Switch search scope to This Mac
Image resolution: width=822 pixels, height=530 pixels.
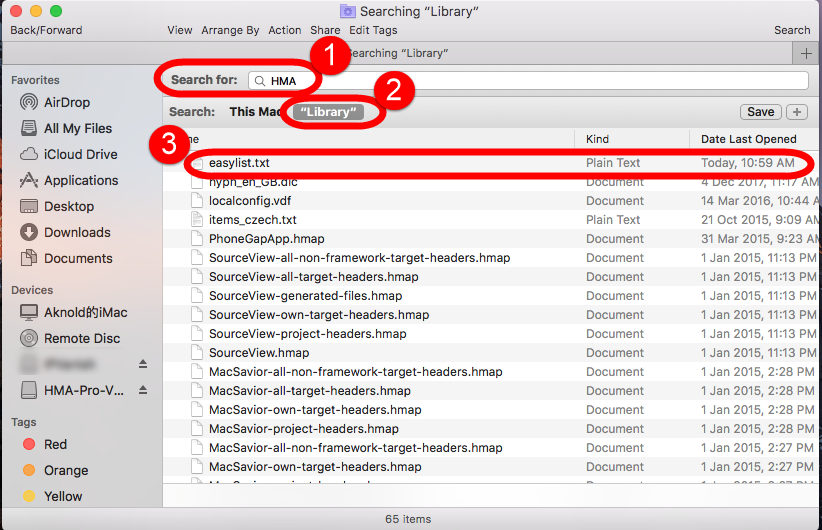[255, 112]
